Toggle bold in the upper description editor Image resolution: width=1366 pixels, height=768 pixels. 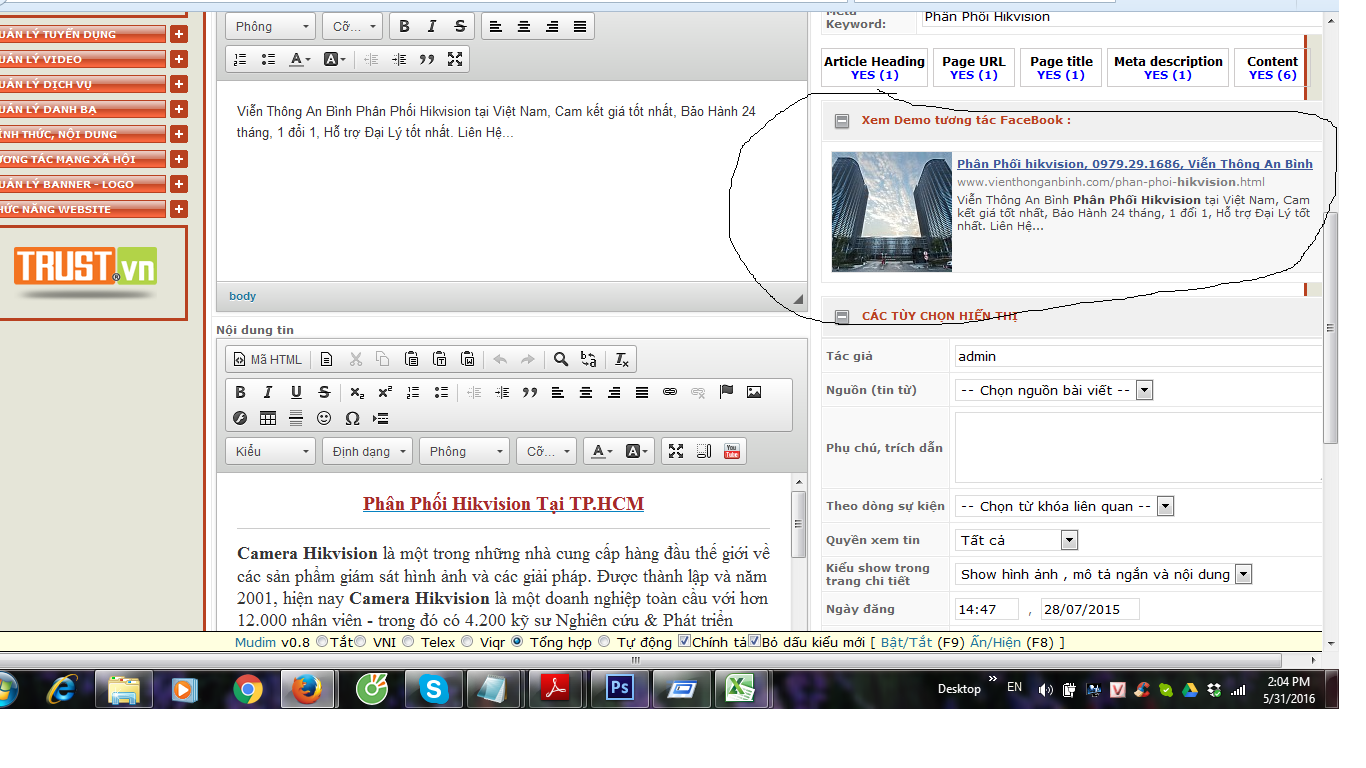404,27
